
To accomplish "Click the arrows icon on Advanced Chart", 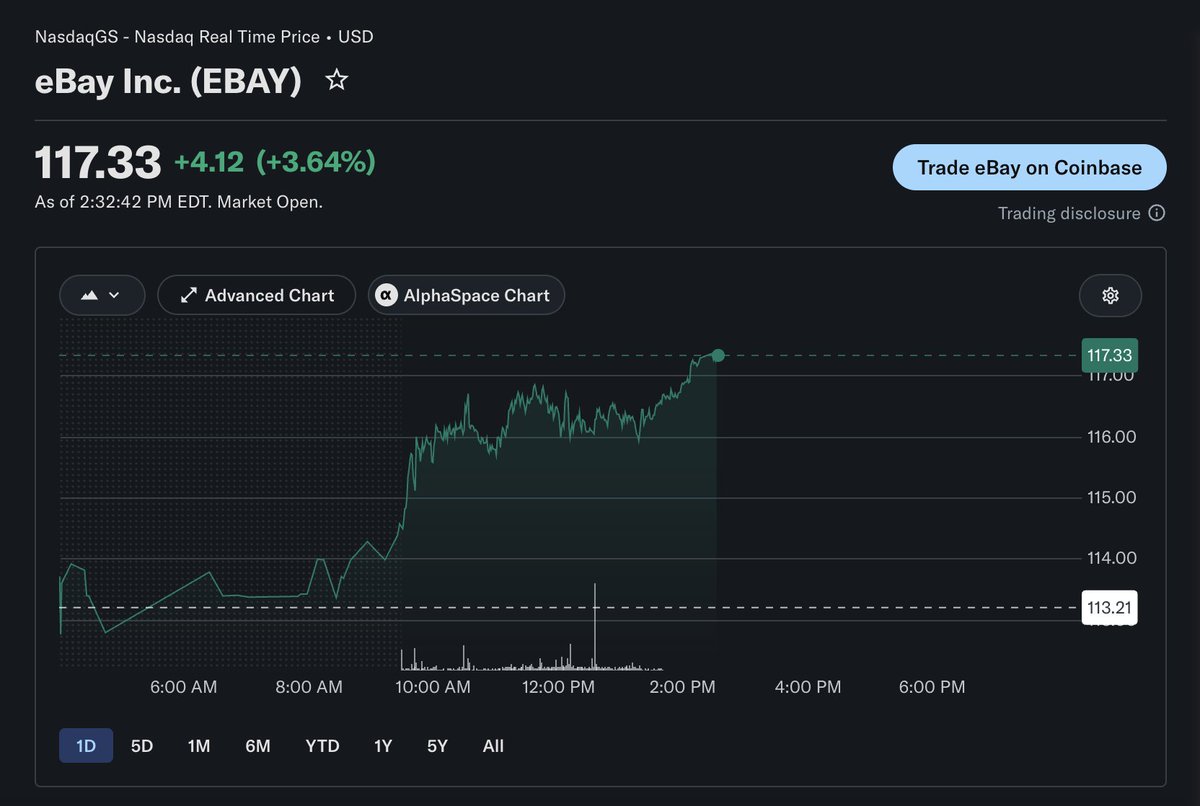I will pyautogui.click(x=188, y=296).
